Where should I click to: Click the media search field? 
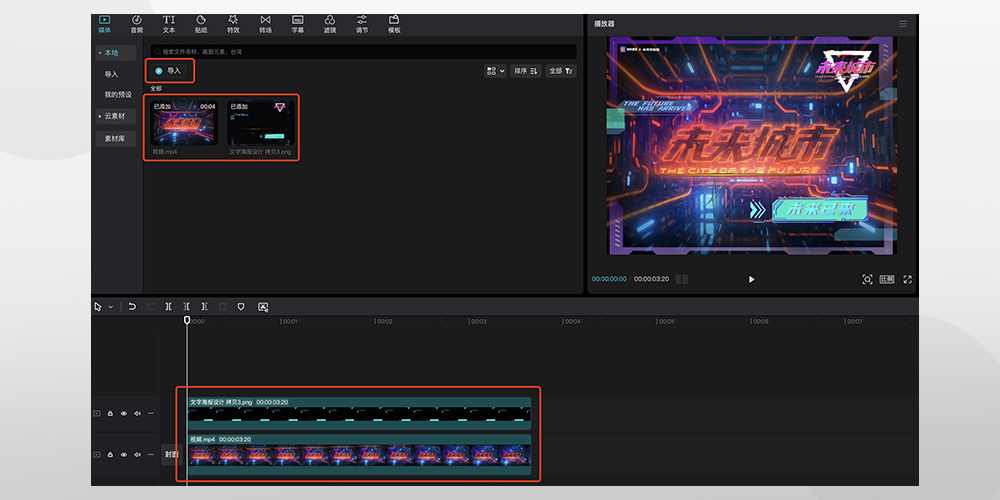point(364,52)
